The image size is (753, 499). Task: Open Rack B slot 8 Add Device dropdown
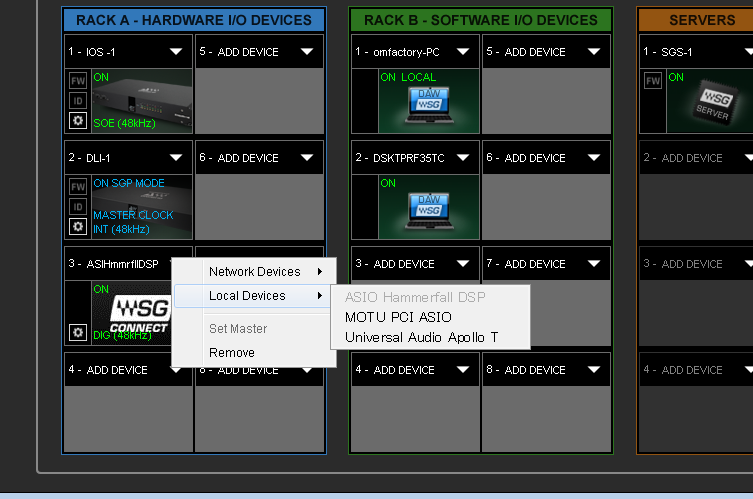tap(594, 370)
